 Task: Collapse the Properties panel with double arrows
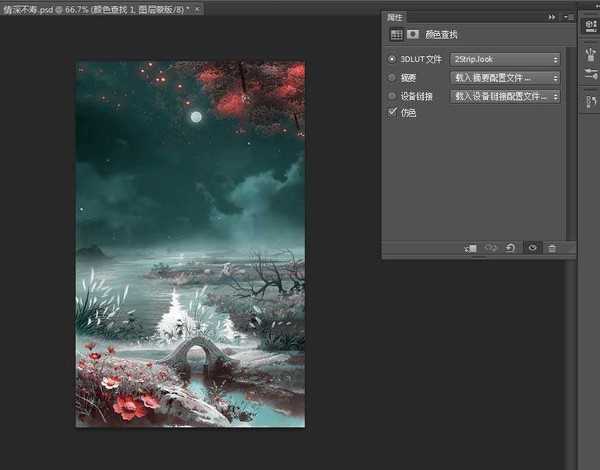coord(552,17)
